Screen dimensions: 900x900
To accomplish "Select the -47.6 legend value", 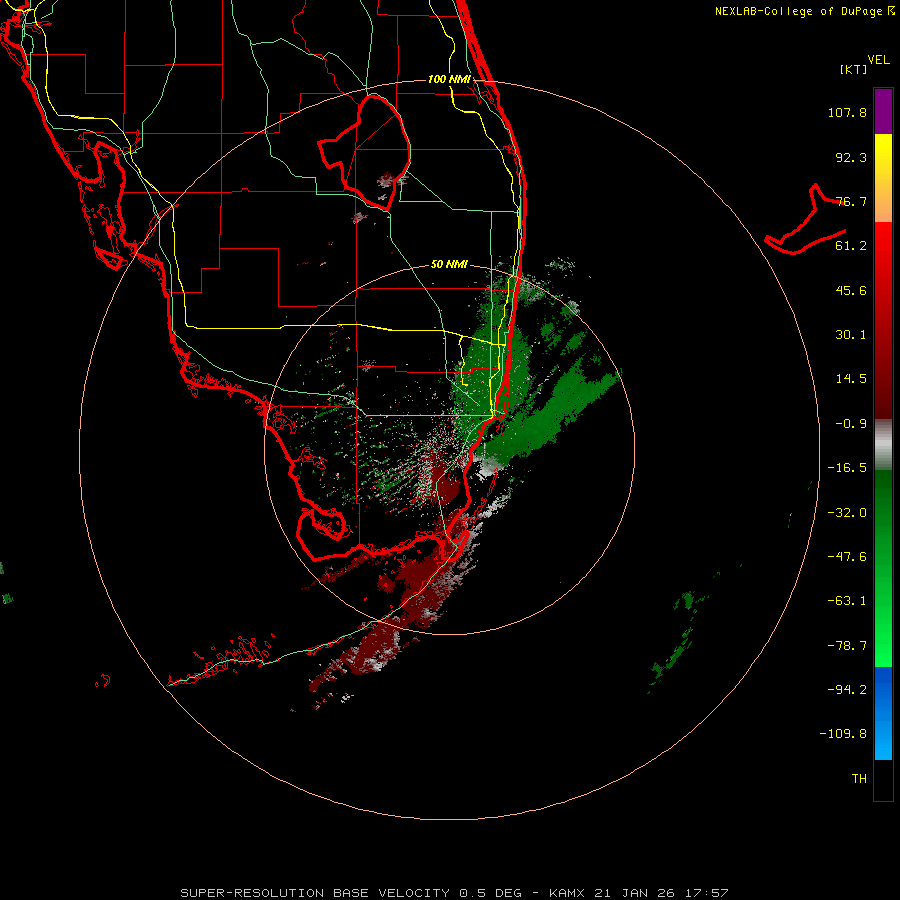I will [847, 557].
